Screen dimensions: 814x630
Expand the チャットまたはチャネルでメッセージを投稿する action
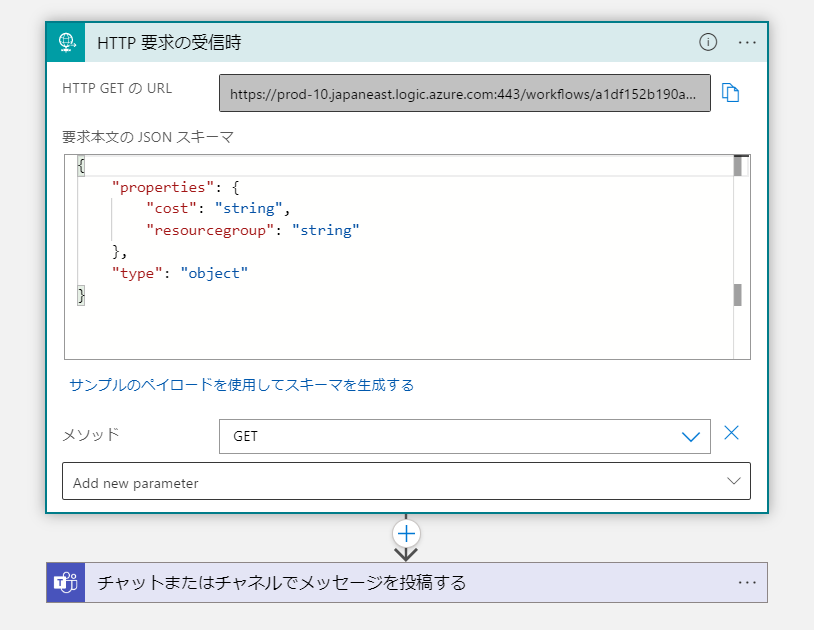[x=406, y=582]
